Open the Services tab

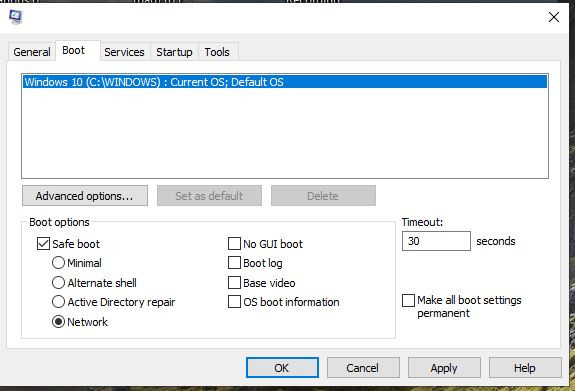pyautogui.click(x=124, y=52)
